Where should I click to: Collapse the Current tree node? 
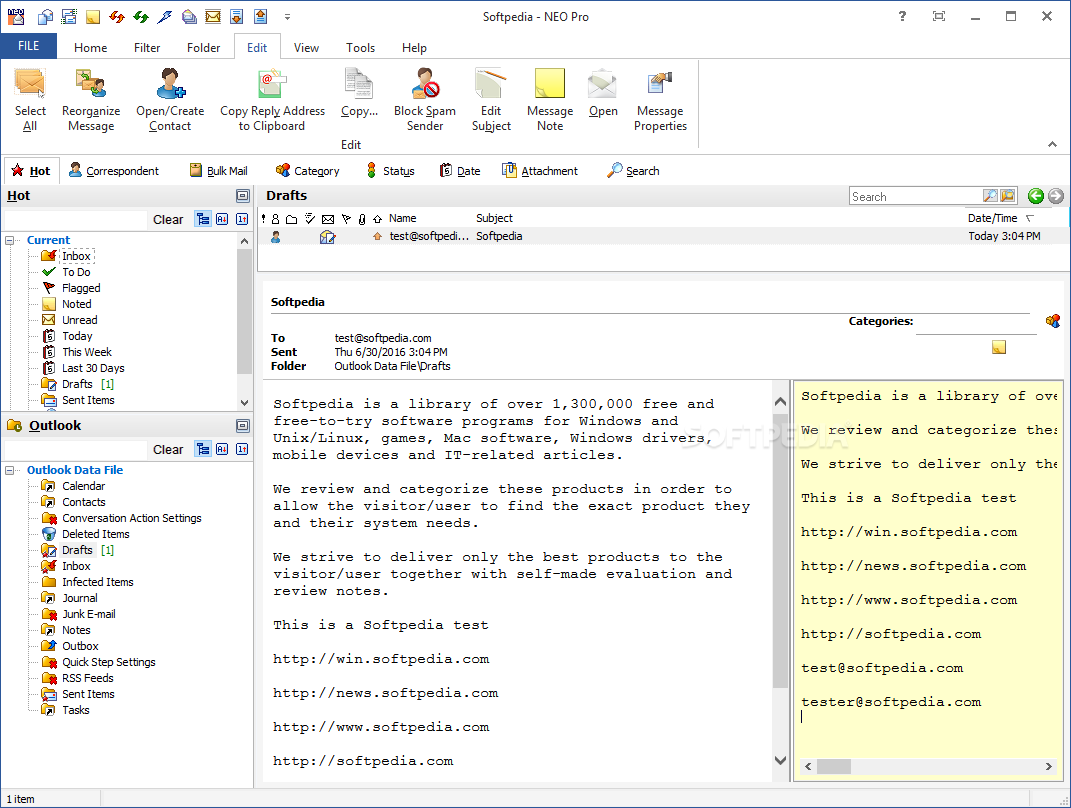click(10, 240)
